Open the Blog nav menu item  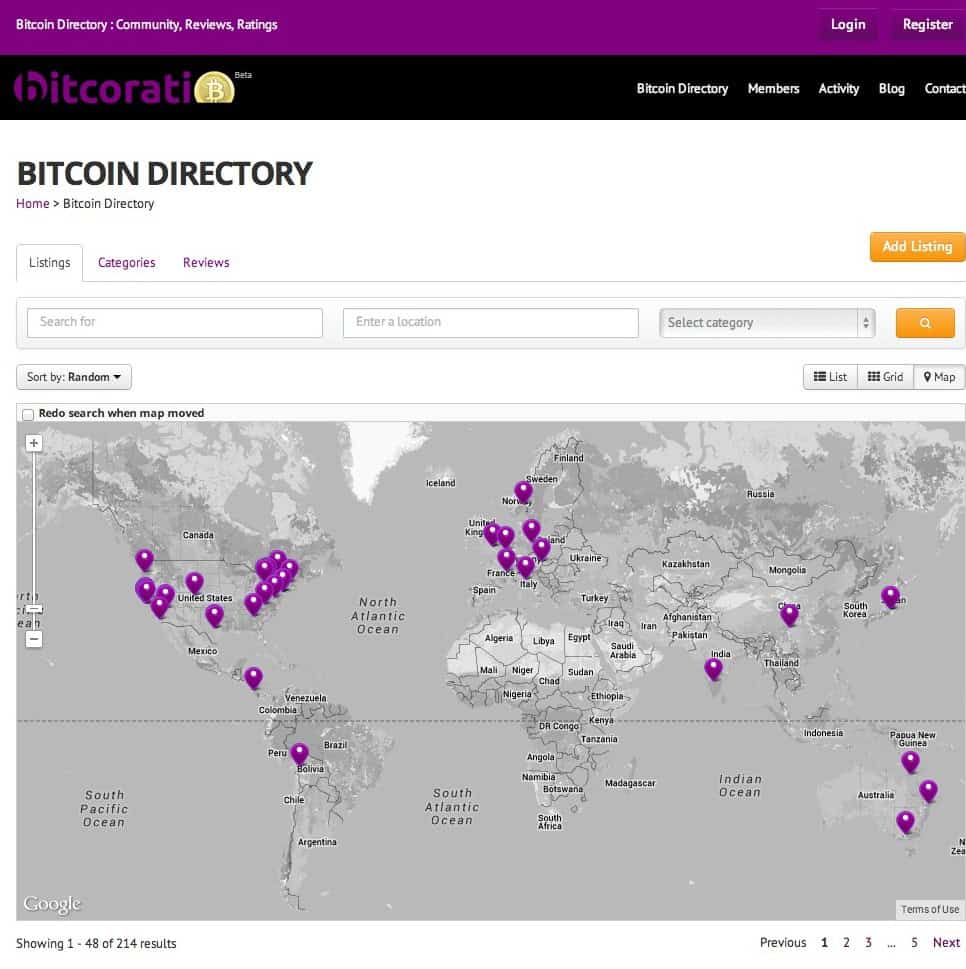(x=891, y=88)
